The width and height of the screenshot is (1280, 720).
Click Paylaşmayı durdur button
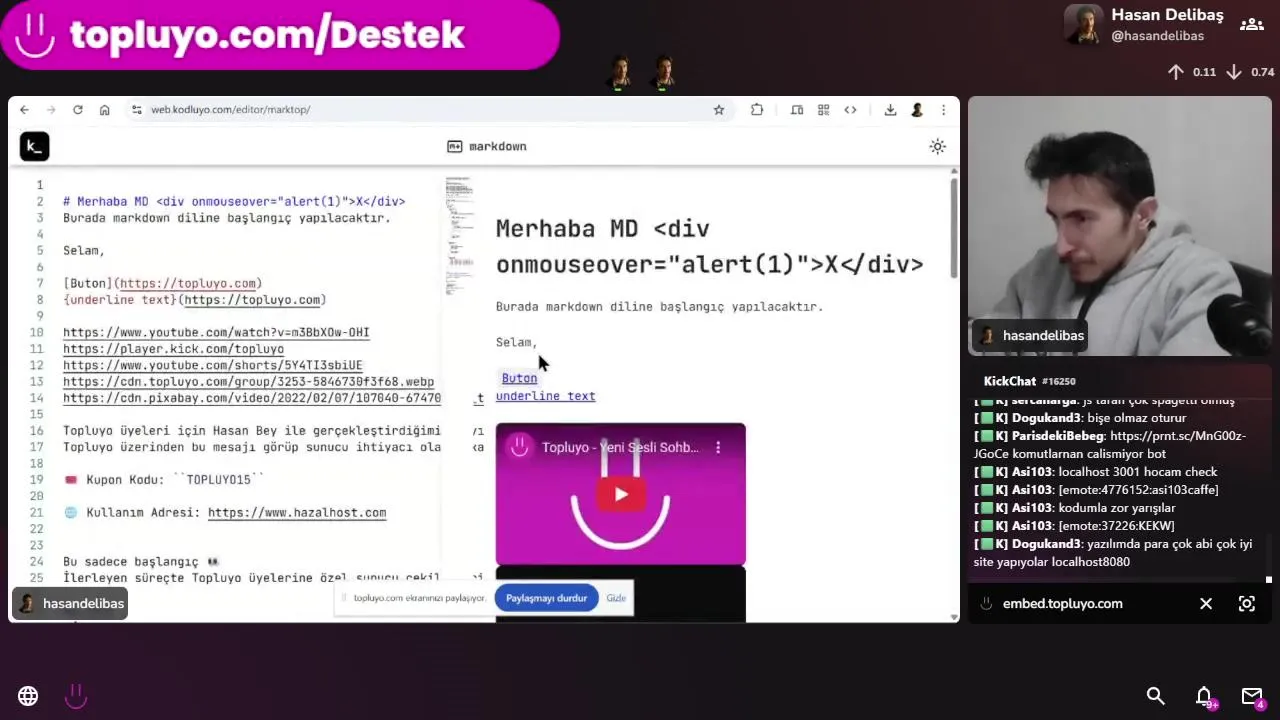tap(546, 598)
